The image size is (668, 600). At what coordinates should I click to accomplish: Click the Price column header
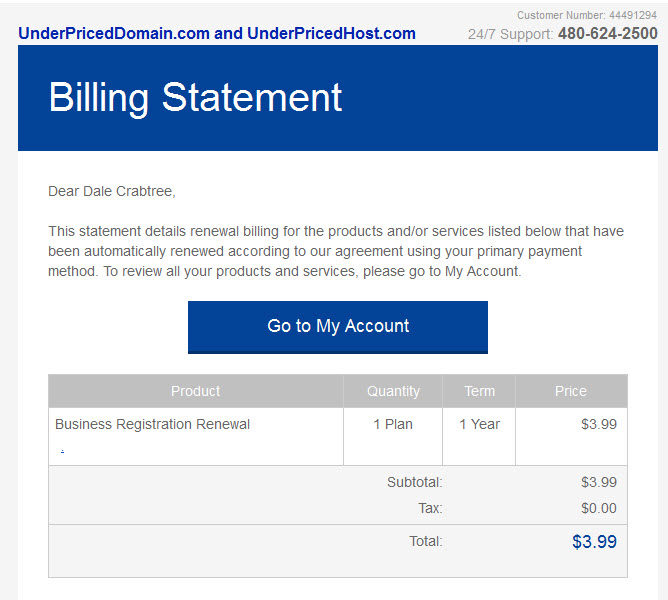coord(571,391)
